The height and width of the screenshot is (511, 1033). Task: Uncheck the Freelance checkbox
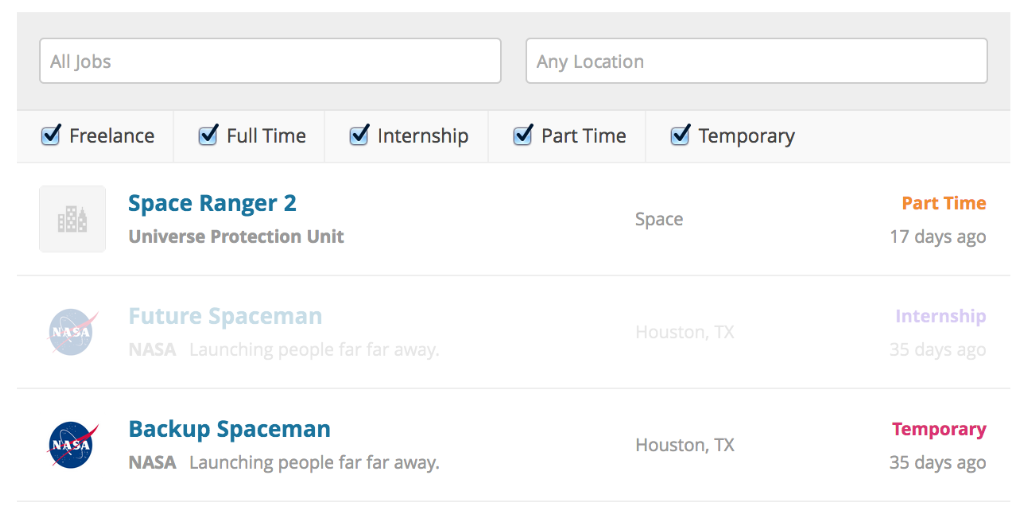51,136
